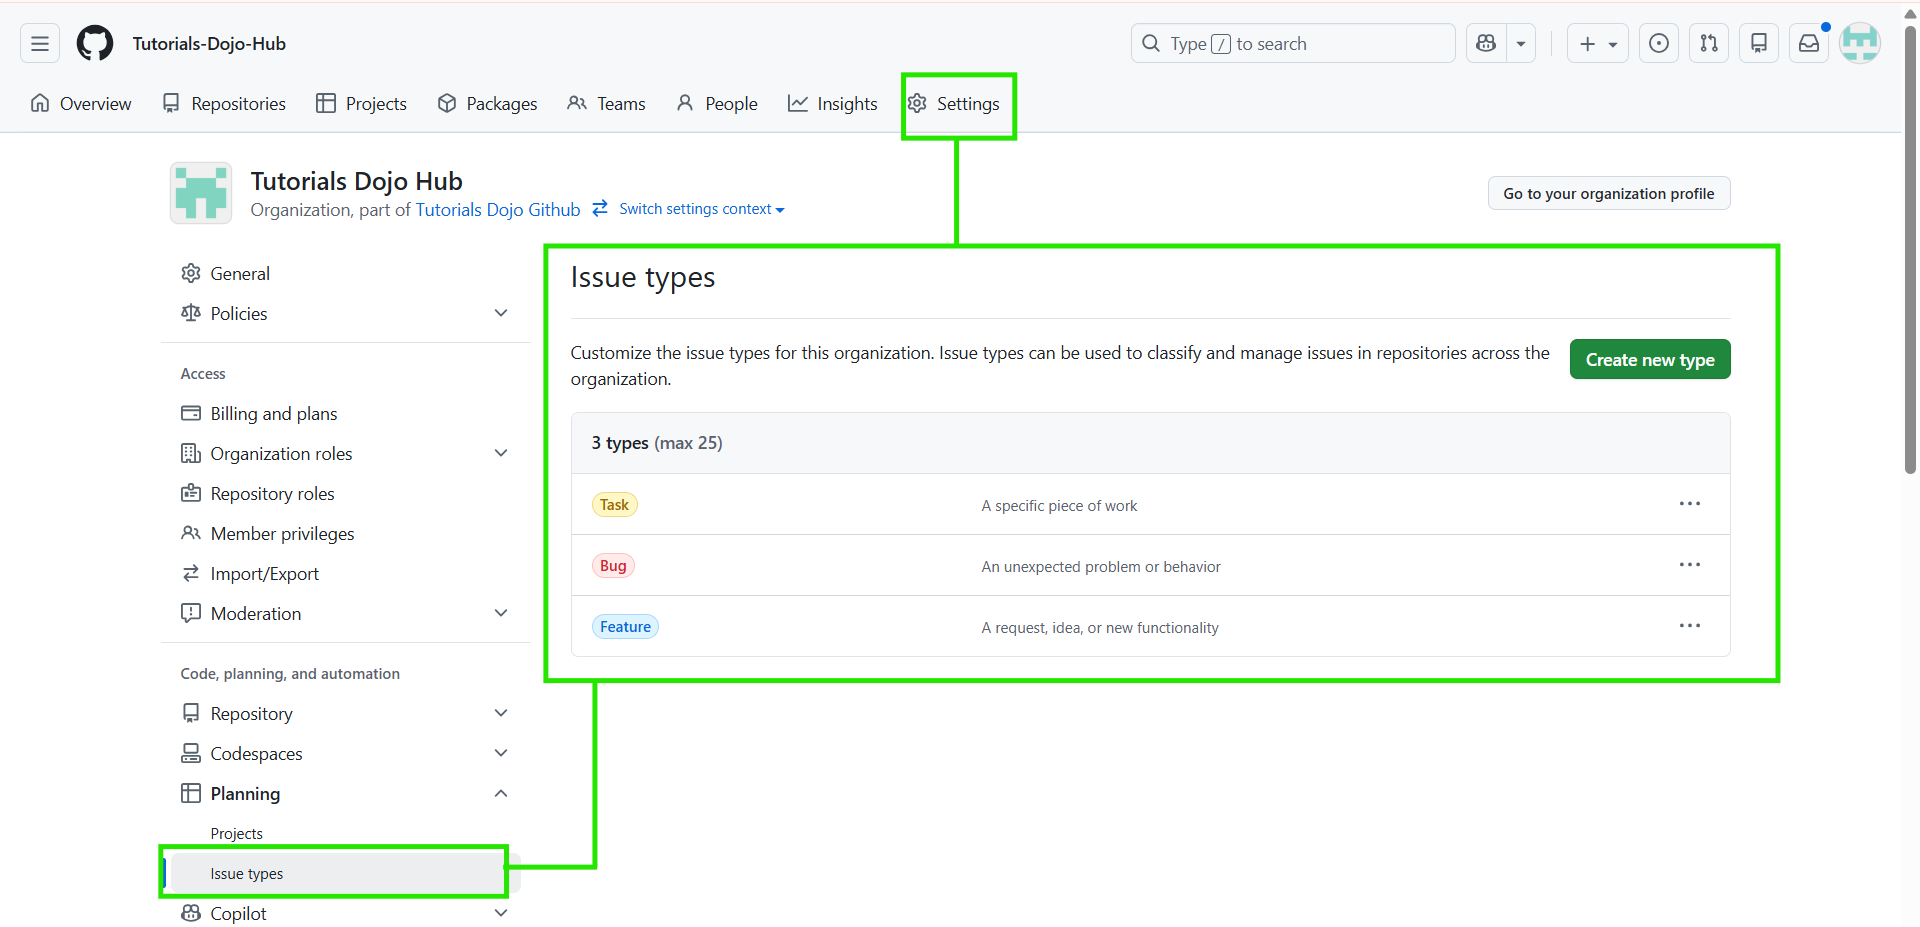Open the GitHub home via octocat logo

[94, 43]
